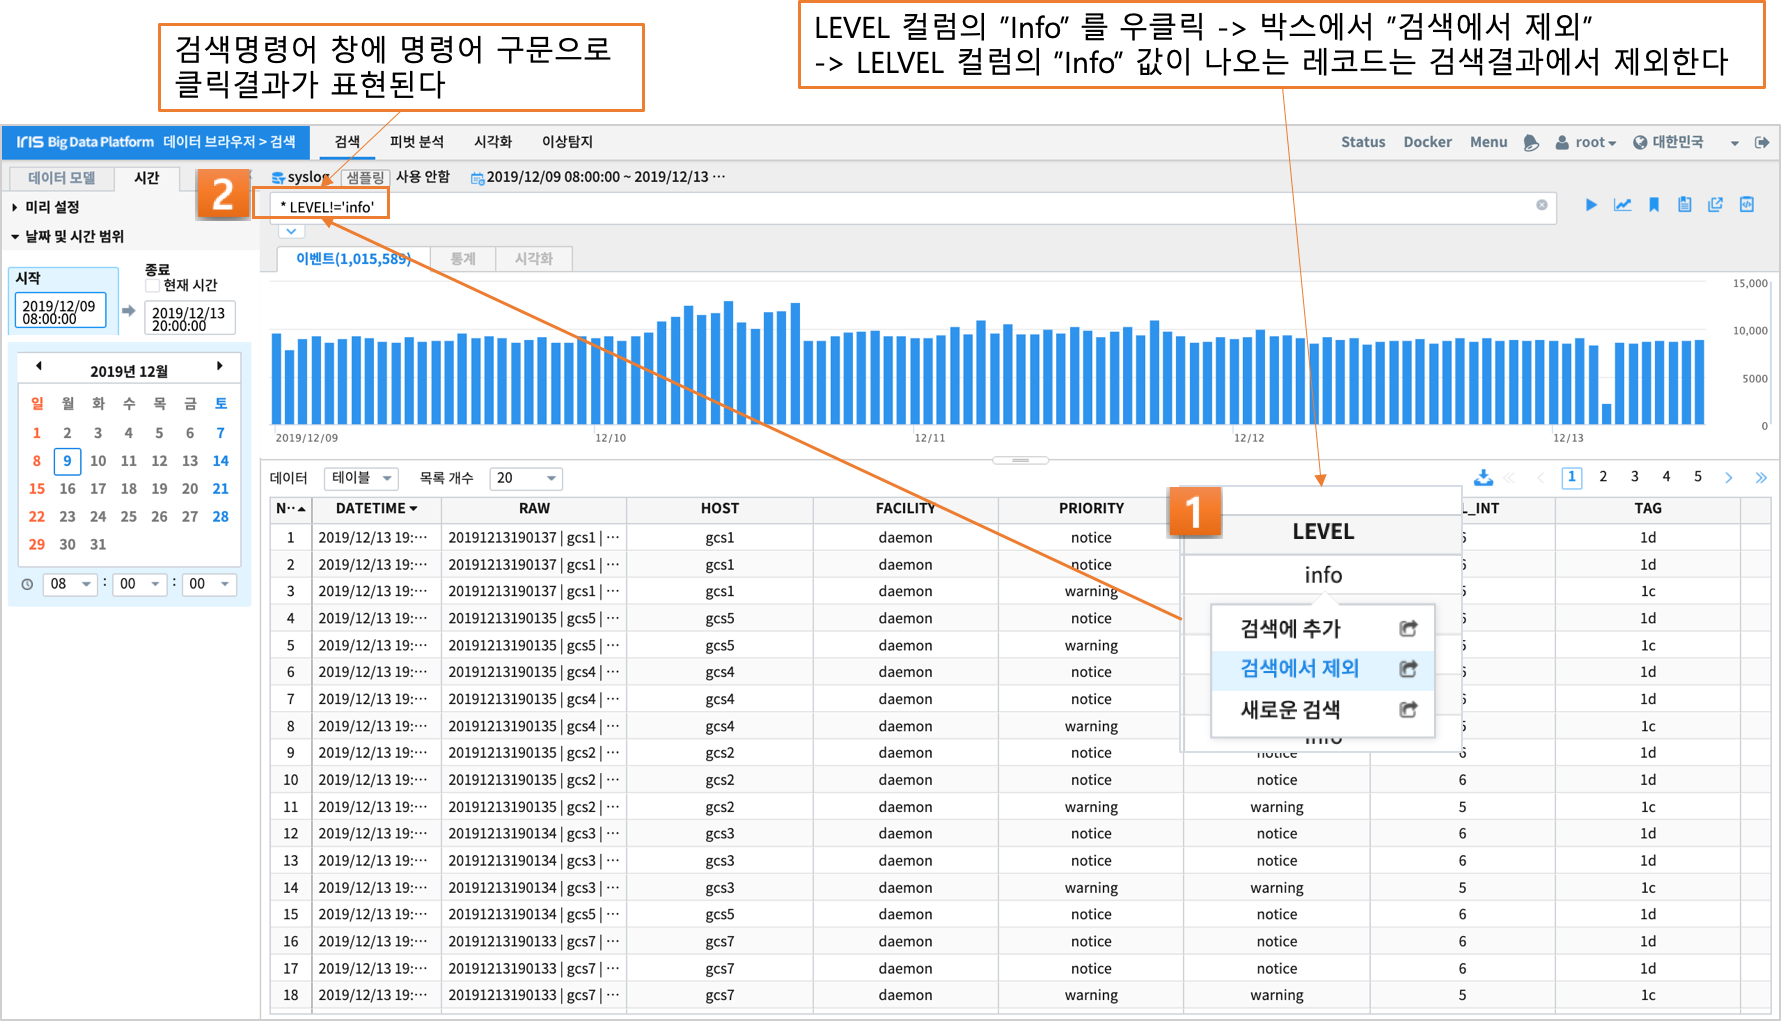
Task: Collapse the 날짜 및 시간 범위 section
Action: [x=68, y=237]
